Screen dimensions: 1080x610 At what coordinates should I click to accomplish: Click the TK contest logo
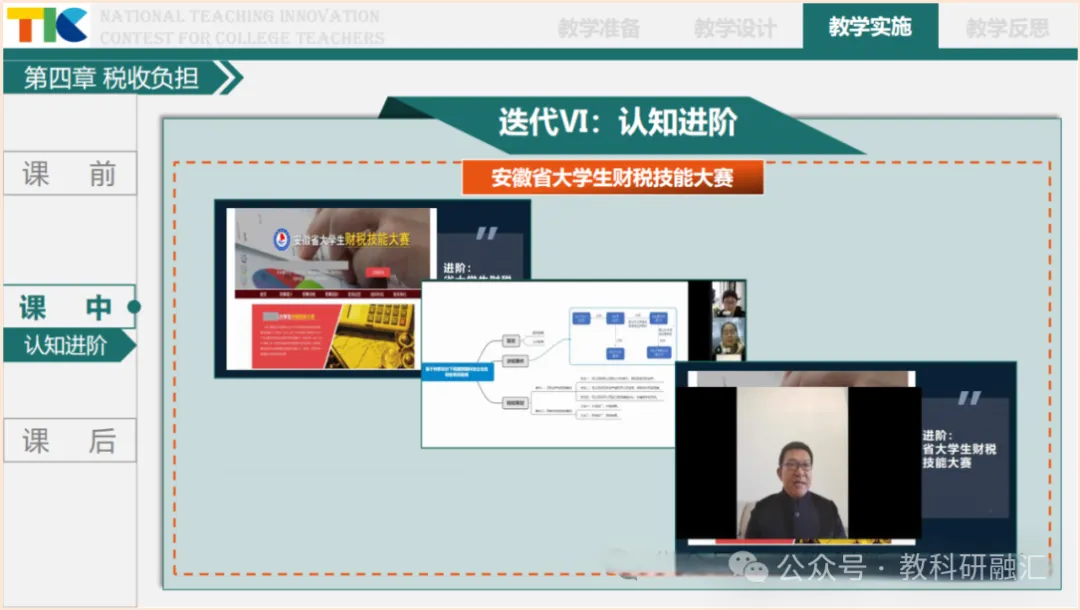coord(47,25)
